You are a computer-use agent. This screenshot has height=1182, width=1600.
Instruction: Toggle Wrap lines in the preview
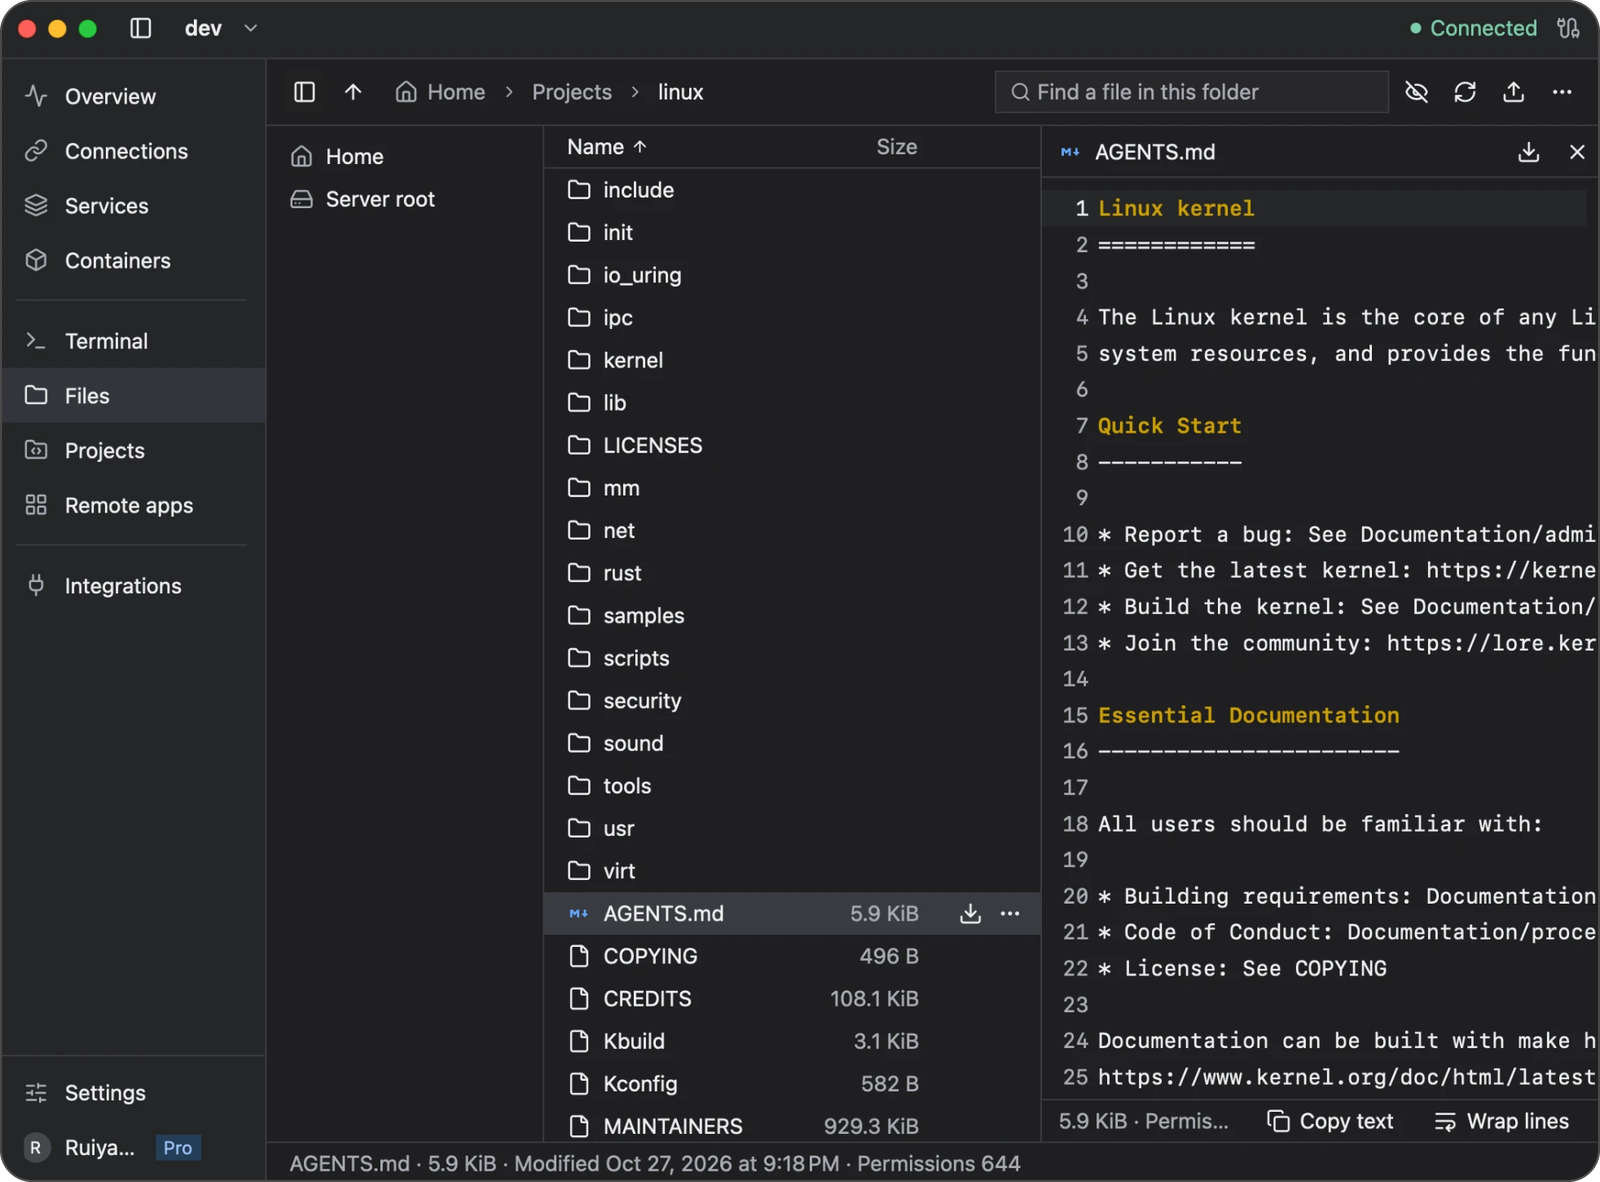click(x=1501, y=1122)
